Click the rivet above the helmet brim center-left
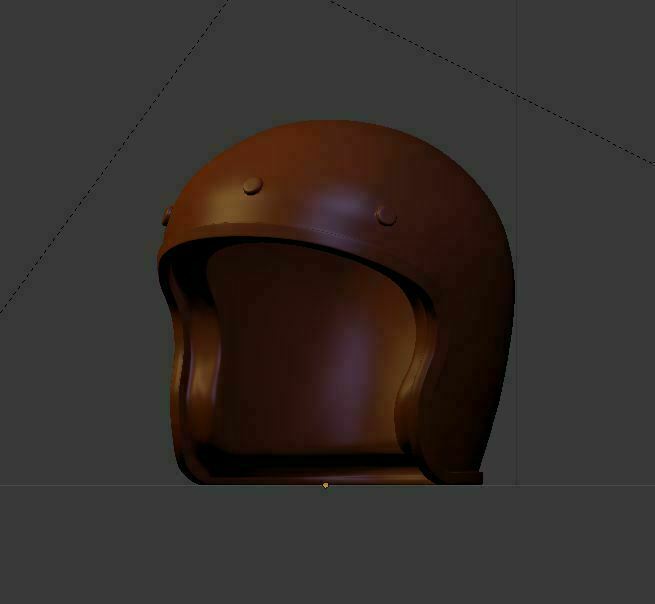This screenshot has width=655, height=604. pyautogui.click(x=253, y=185)
